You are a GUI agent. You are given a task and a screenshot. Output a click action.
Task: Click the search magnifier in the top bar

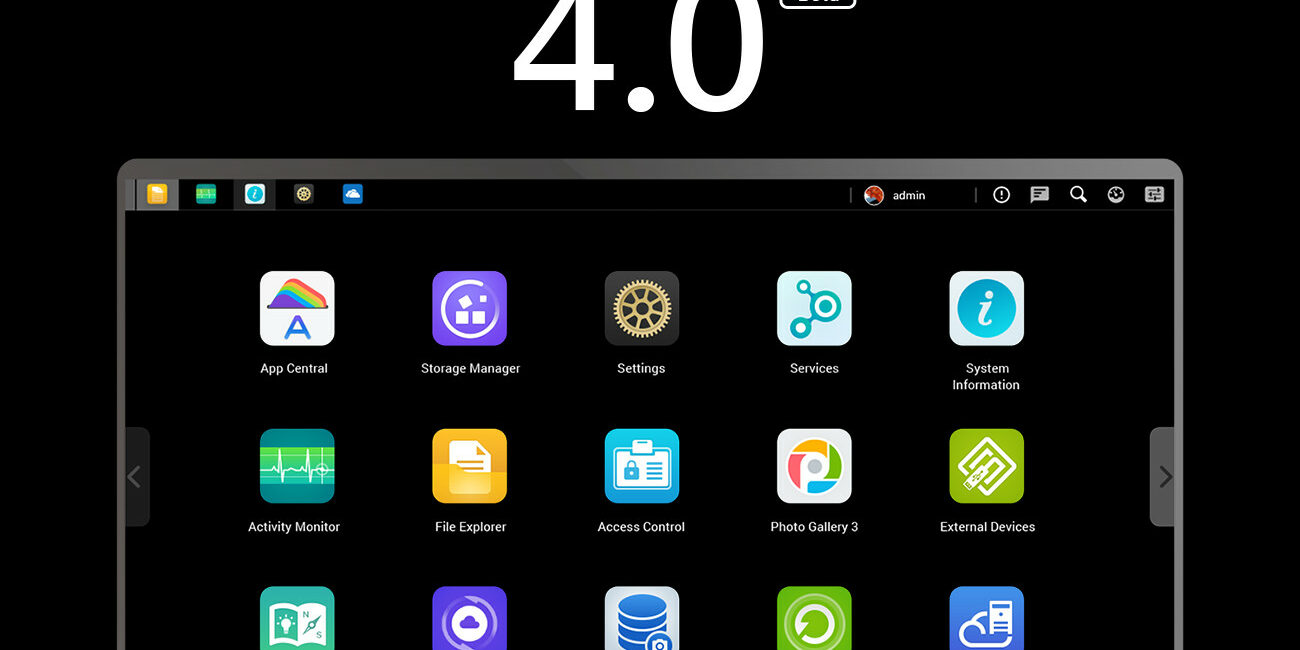coord(1077,194)
